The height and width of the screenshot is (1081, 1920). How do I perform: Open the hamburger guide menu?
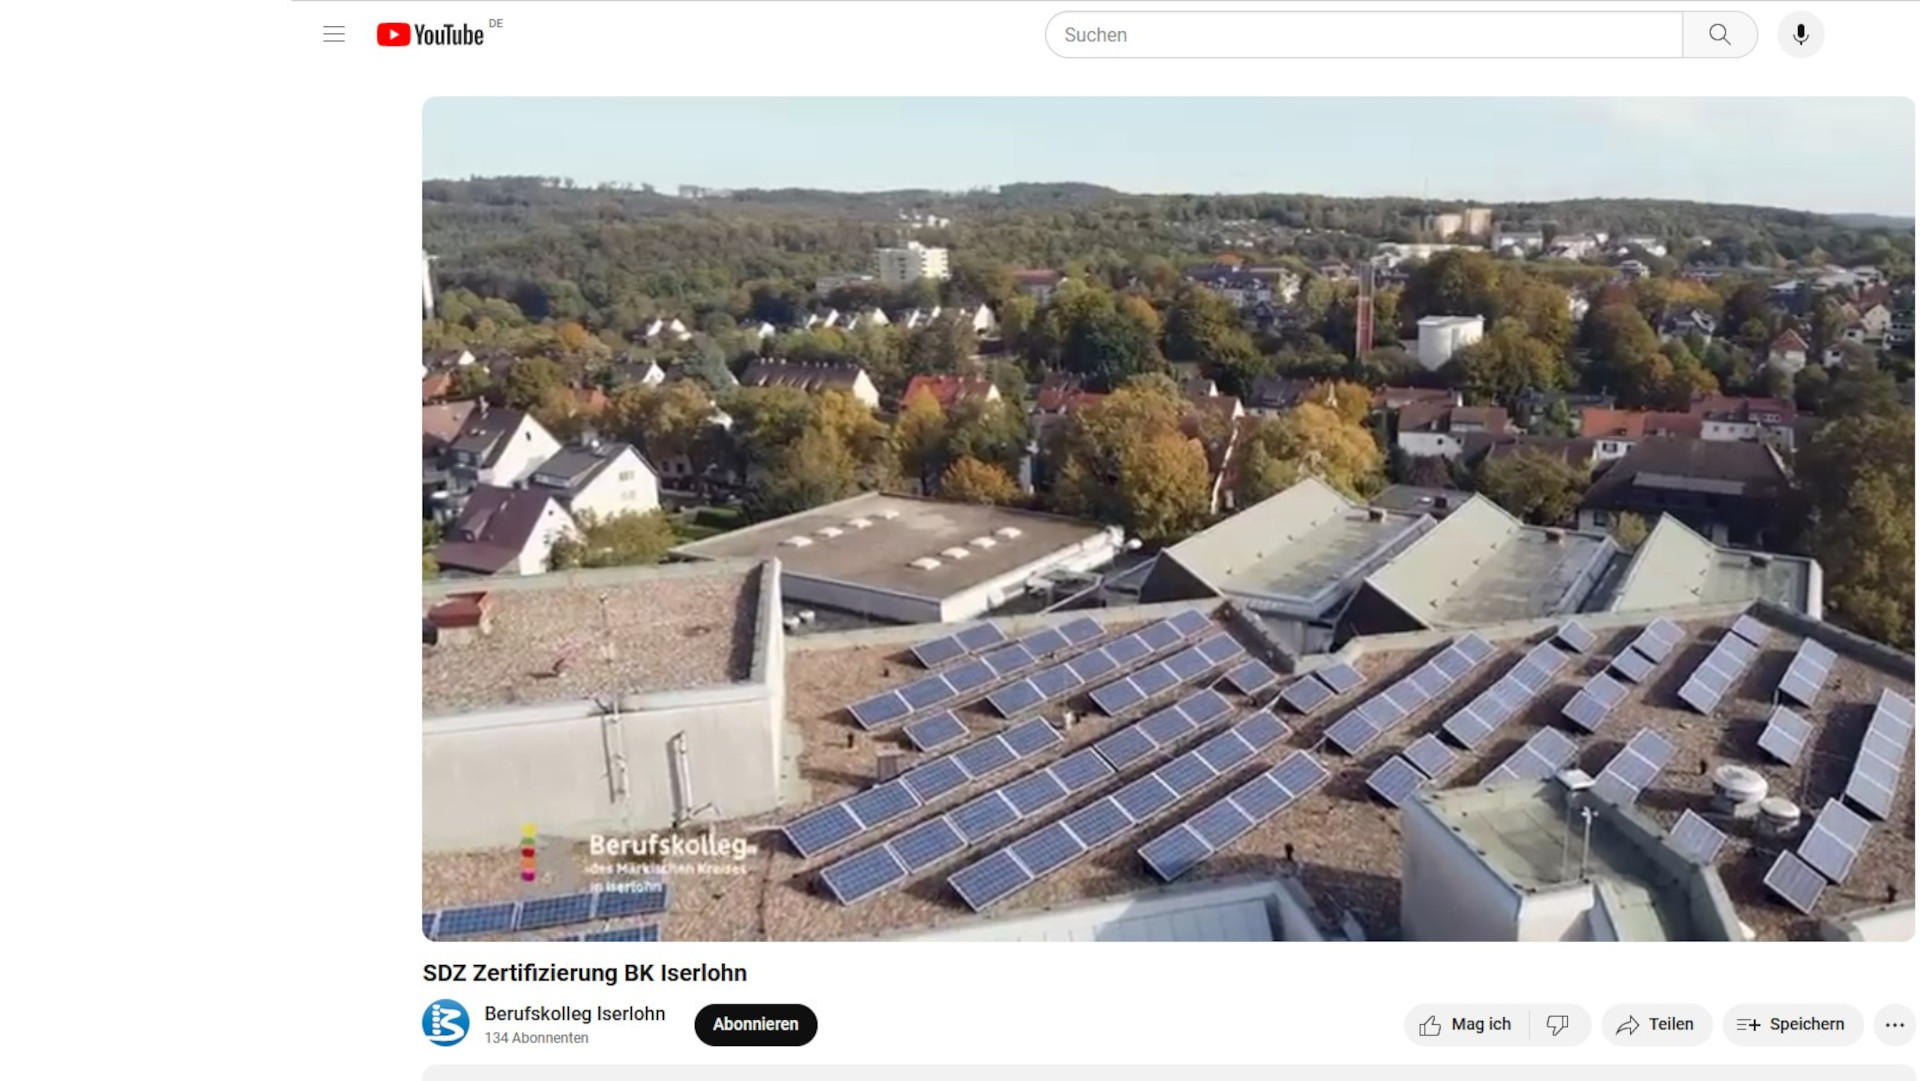pos(334,35)
